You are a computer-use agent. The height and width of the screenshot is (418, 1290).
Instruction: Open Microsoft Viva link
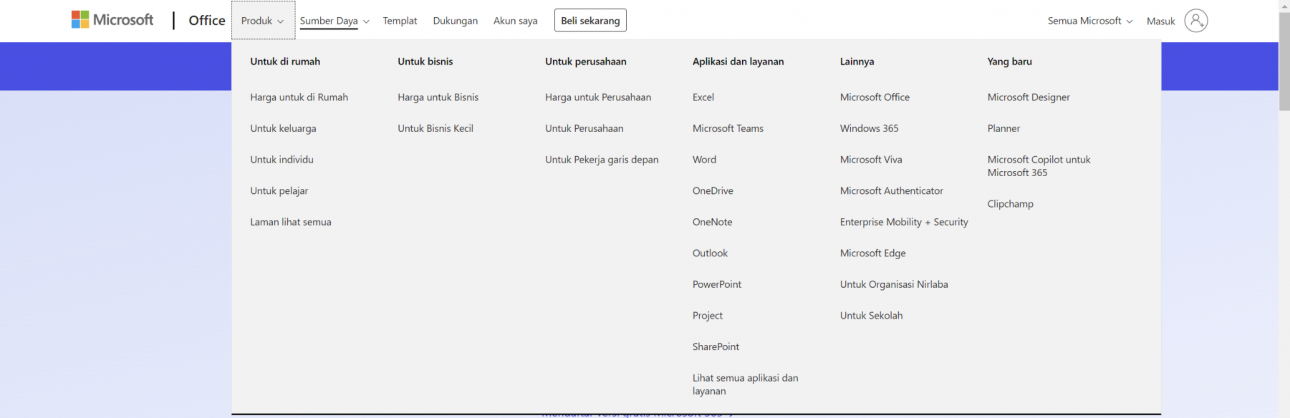(x=871, y=159)
